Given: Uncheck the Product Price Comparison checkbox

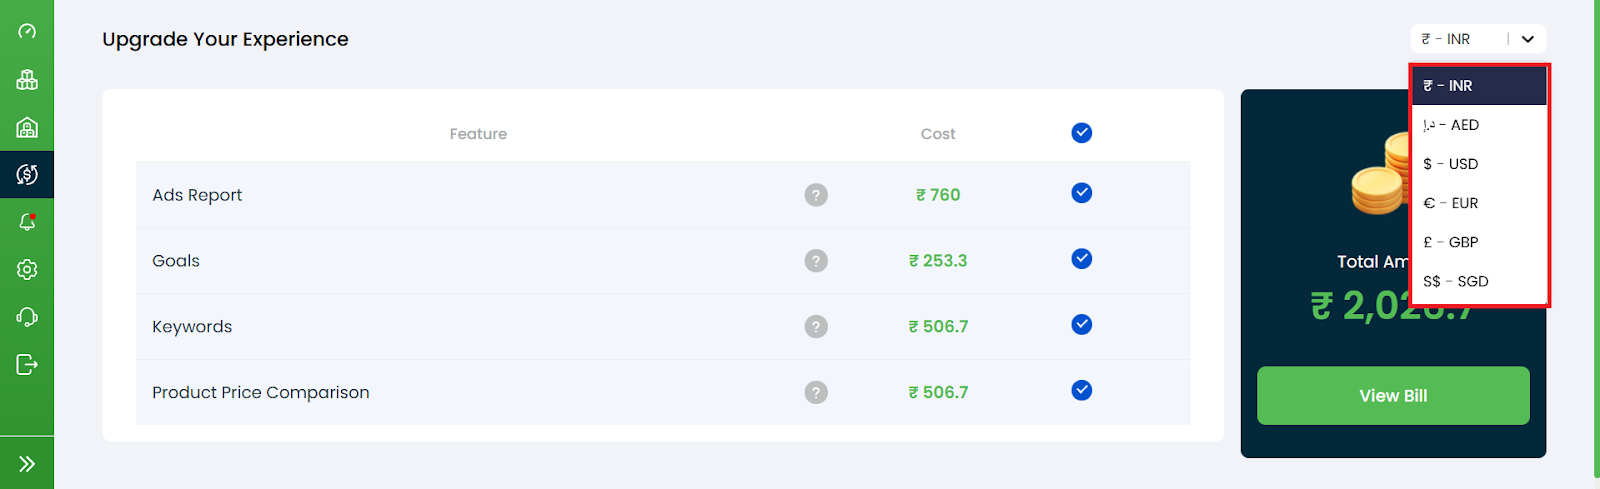Looking at the screenshot, I should (1081, 391).
